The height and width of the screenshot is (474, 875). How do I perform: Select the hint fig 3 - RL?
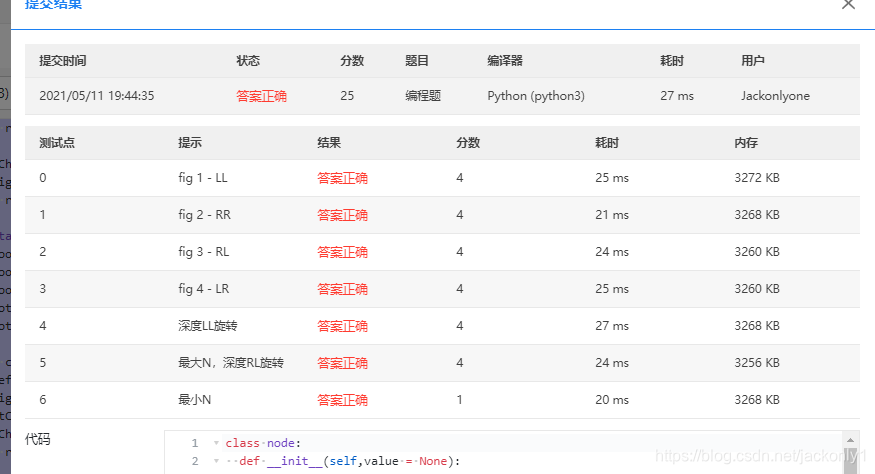(204, 252)
